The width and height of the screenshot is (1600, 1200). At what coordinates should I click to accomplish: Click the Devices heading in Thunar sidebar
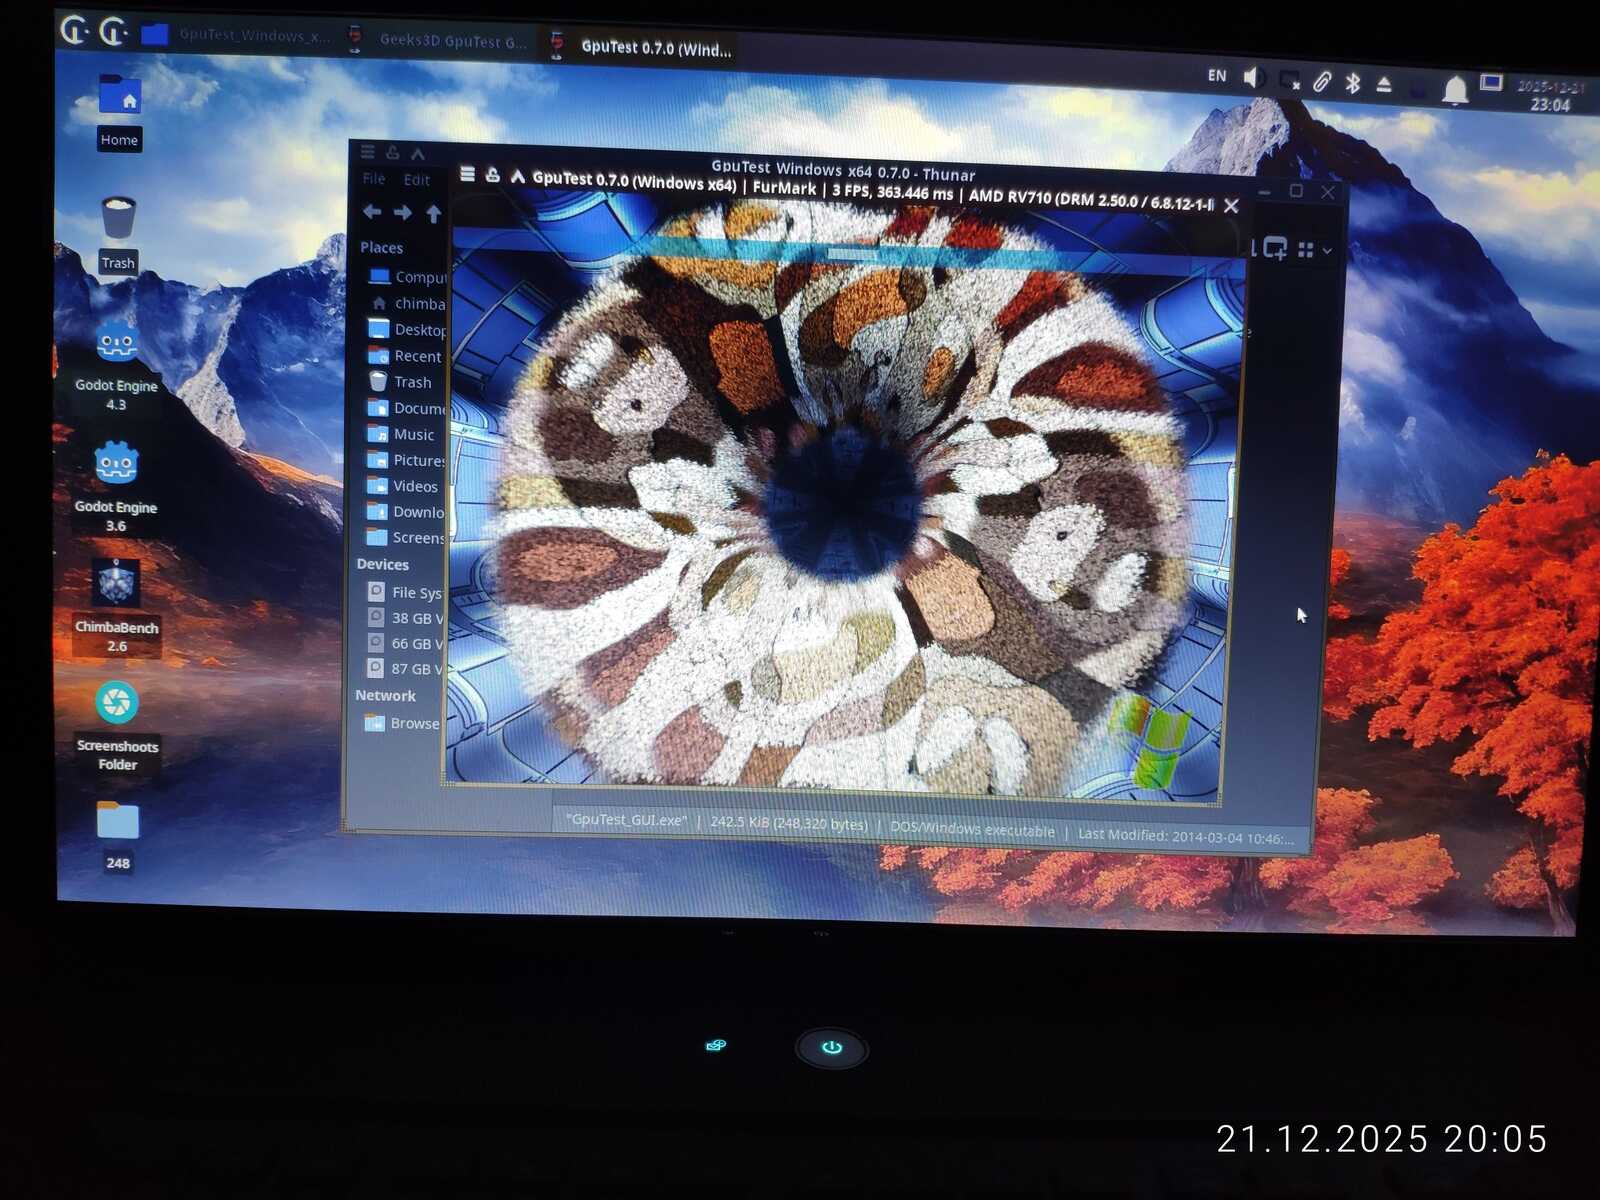click(382, 564)
